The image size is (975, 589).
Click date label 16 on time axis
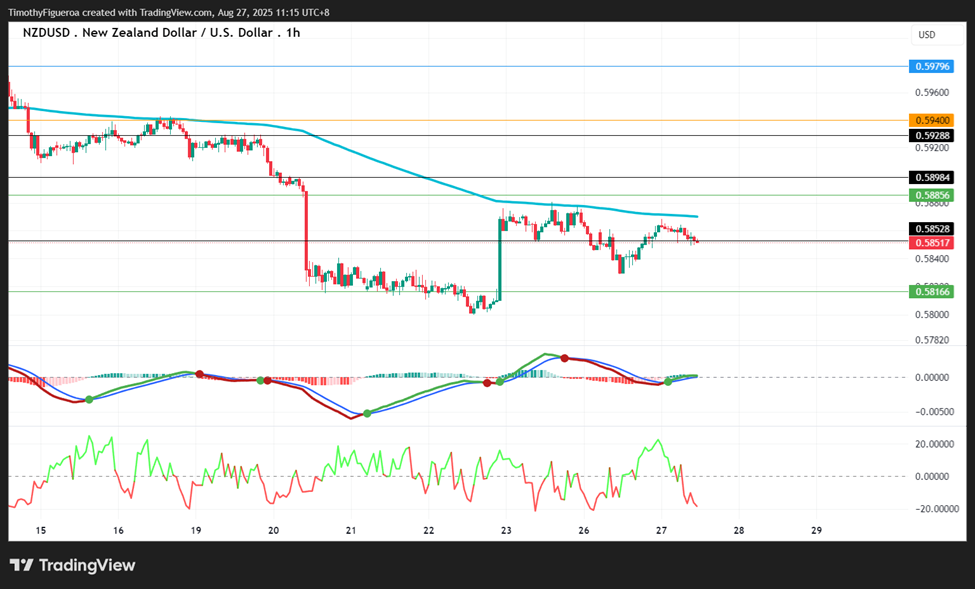[118, 531]
